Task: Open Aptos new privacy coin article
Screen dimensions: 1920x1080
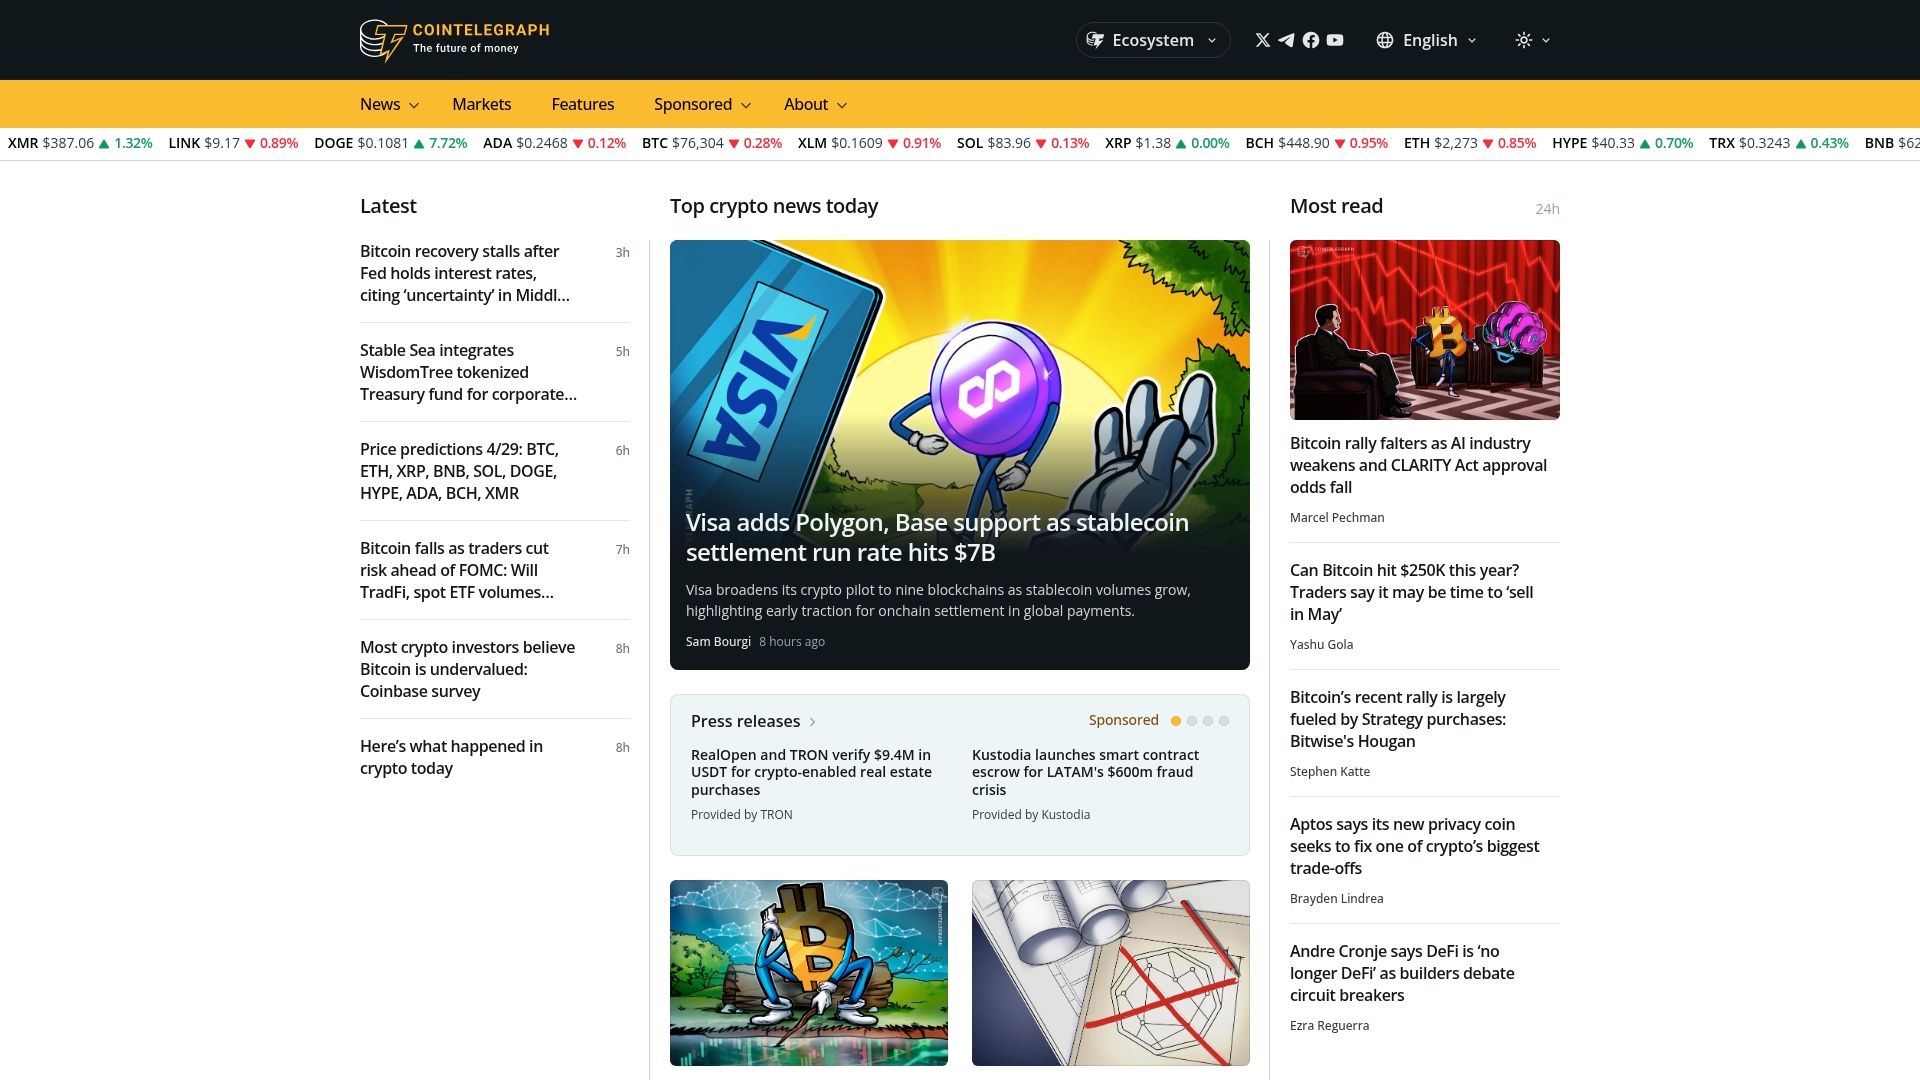Action: pos(1414,846)
